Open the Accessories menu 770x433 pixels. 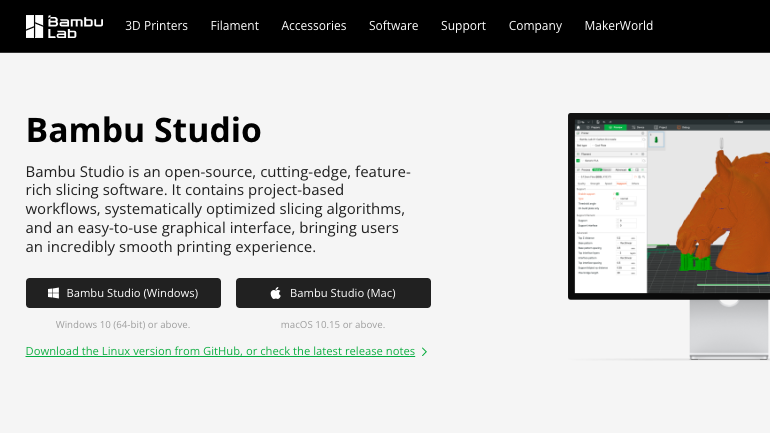(314, 26)
